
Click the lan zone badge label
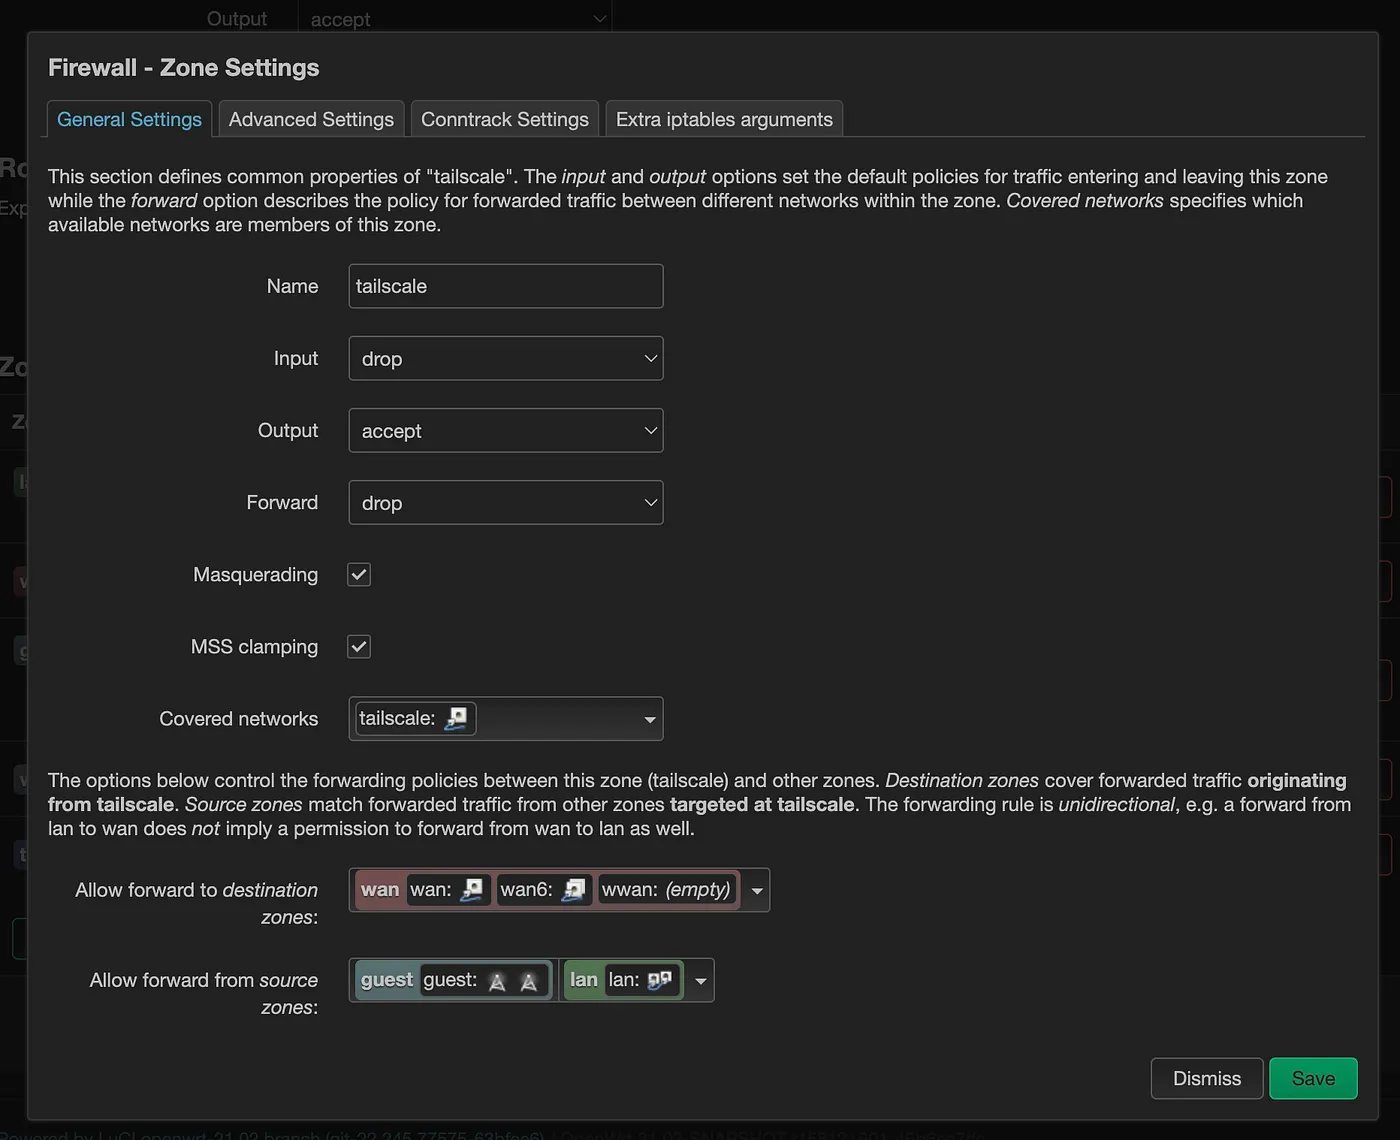click(x=584, y=979)
